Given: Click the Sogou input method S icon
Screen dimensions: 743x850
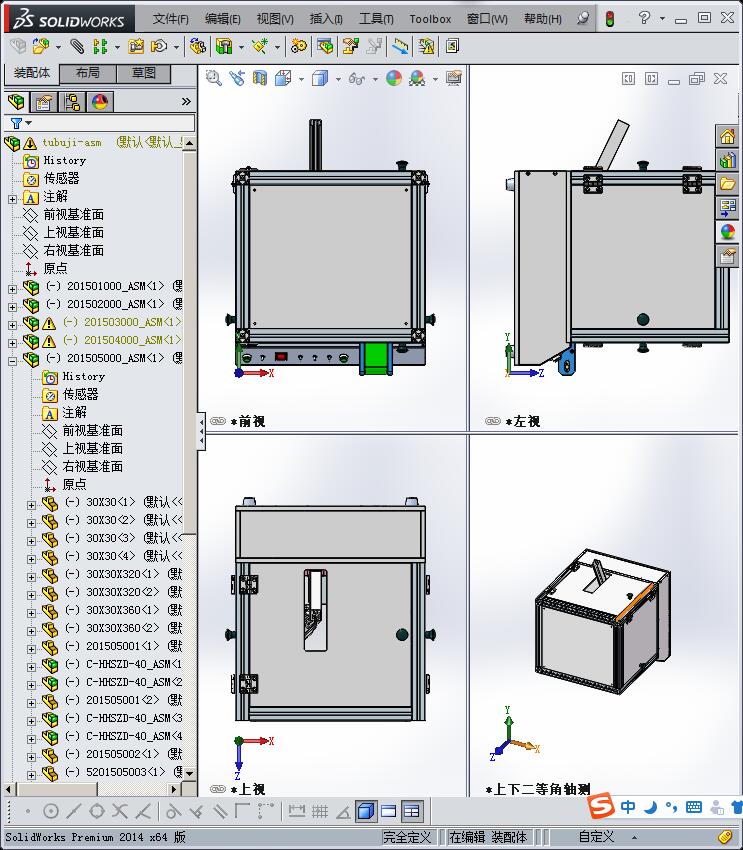Looking at the screenshot, I should click(600, 806).
